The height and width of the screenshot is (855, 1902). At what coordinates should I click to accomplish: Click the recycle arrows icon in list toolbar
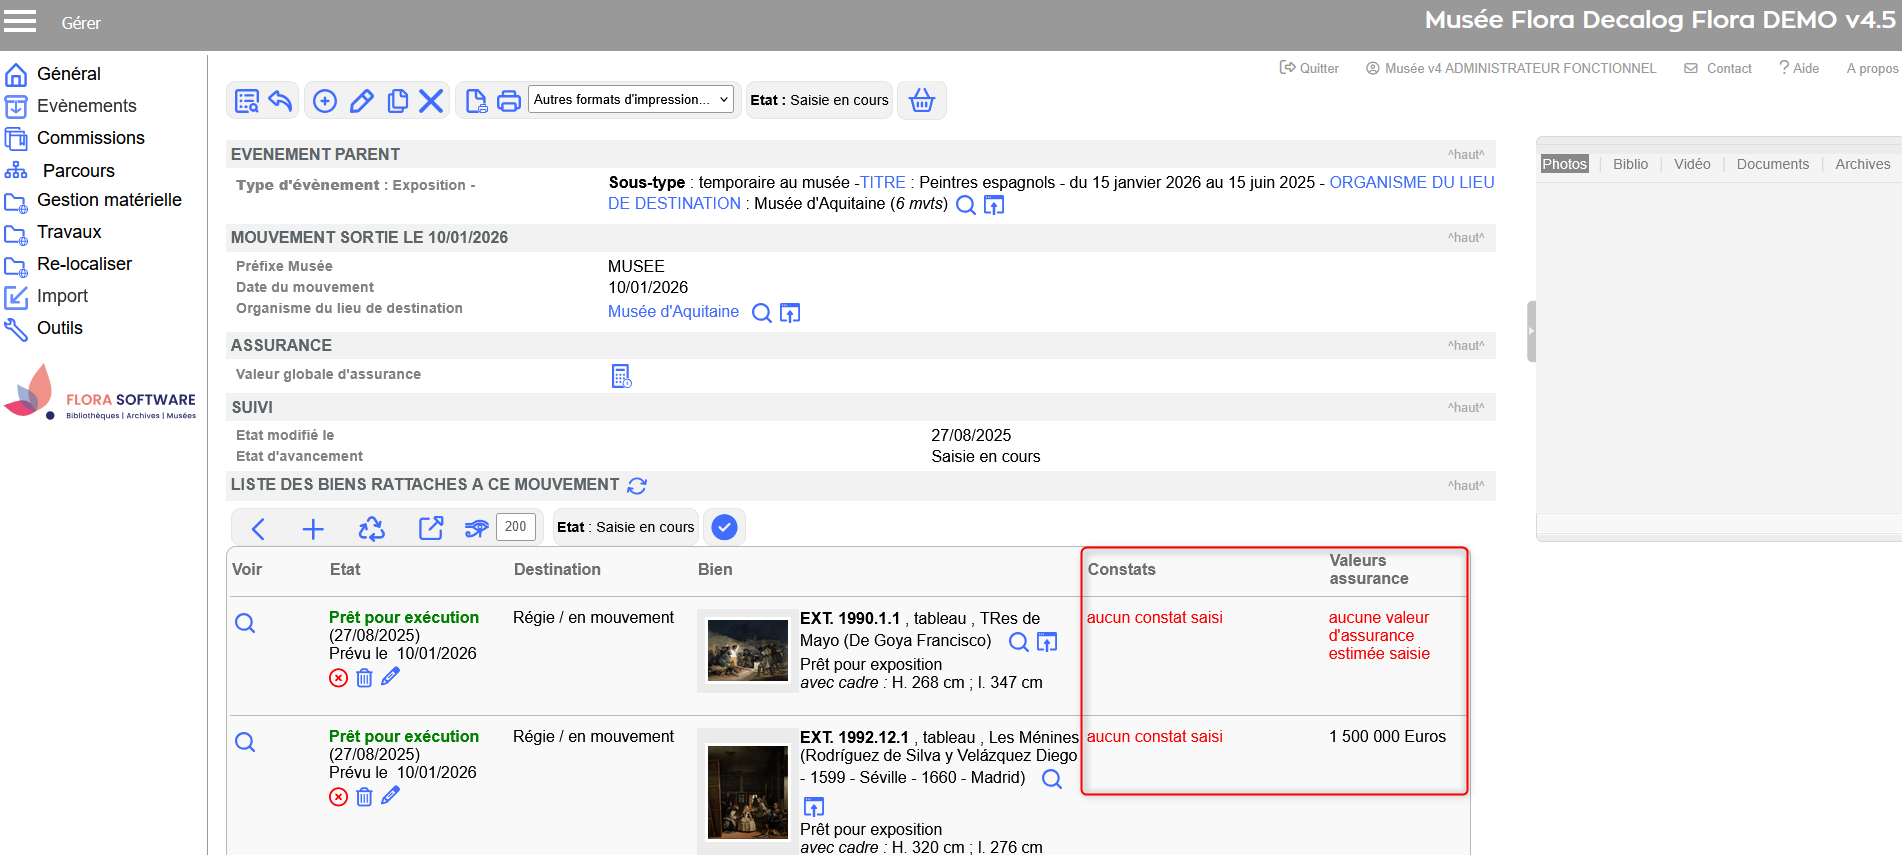(x=372, y=528)
